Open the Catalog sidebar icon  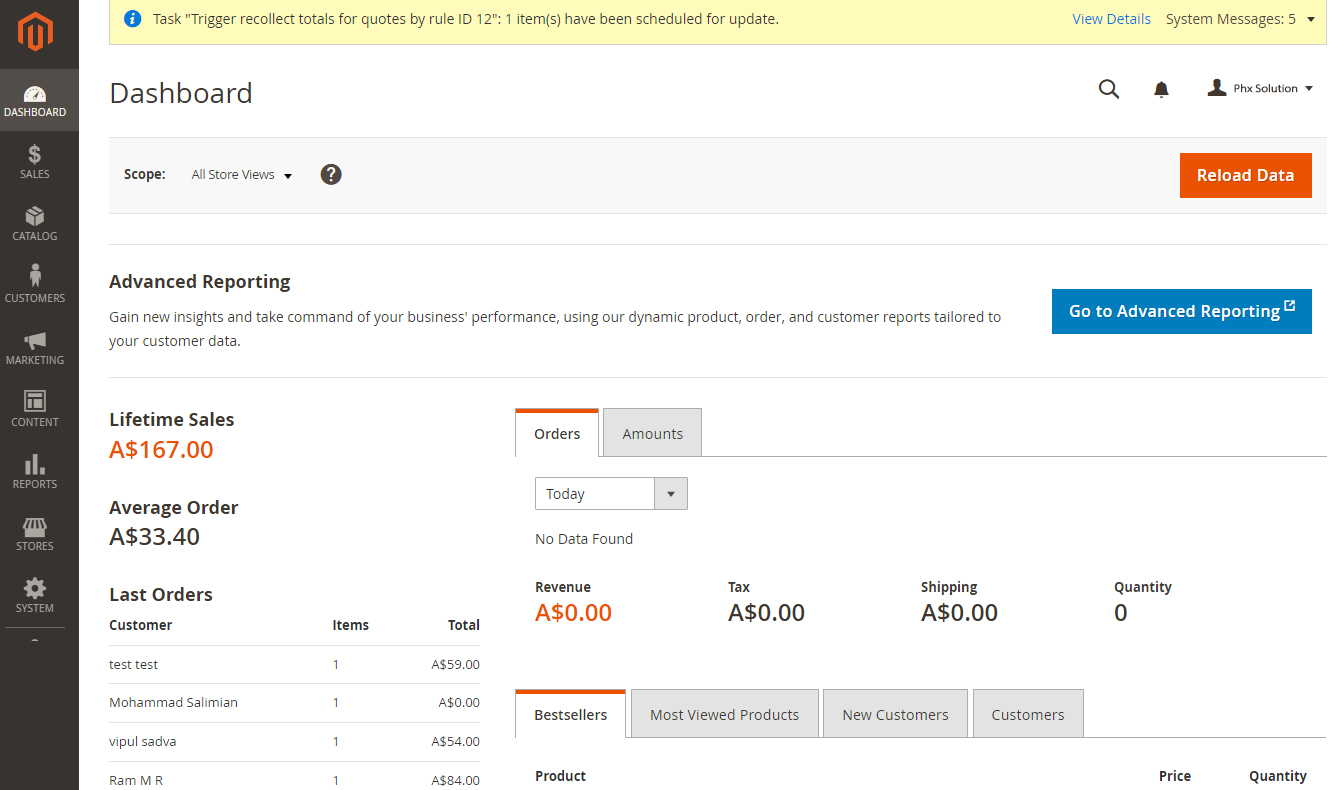pos(35,224)
